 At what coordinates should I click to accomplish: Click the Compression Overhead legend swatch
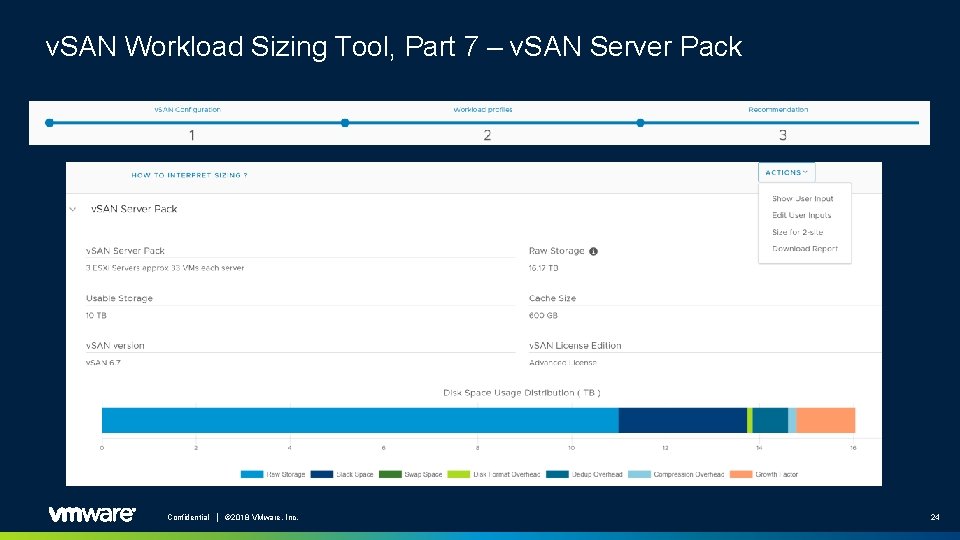coord(639,474)
